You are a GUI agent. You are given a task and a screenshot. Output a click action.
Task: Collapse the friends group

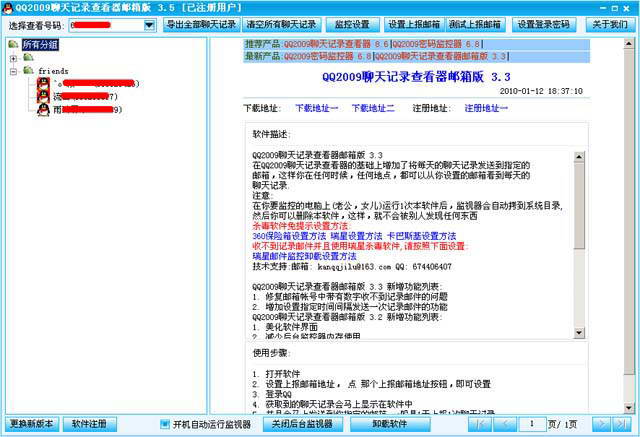point(13,71)
